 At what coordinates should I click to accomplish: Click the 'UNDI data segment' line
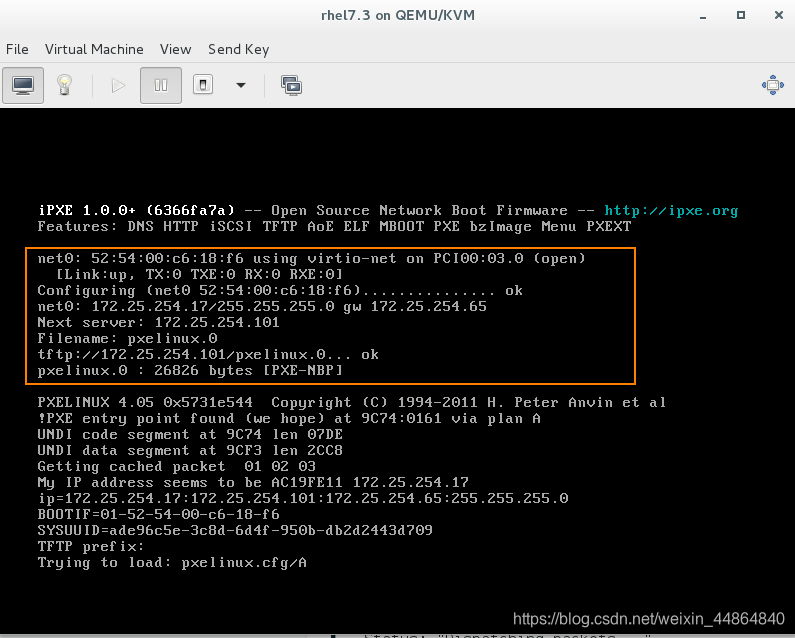pos(190,450)
